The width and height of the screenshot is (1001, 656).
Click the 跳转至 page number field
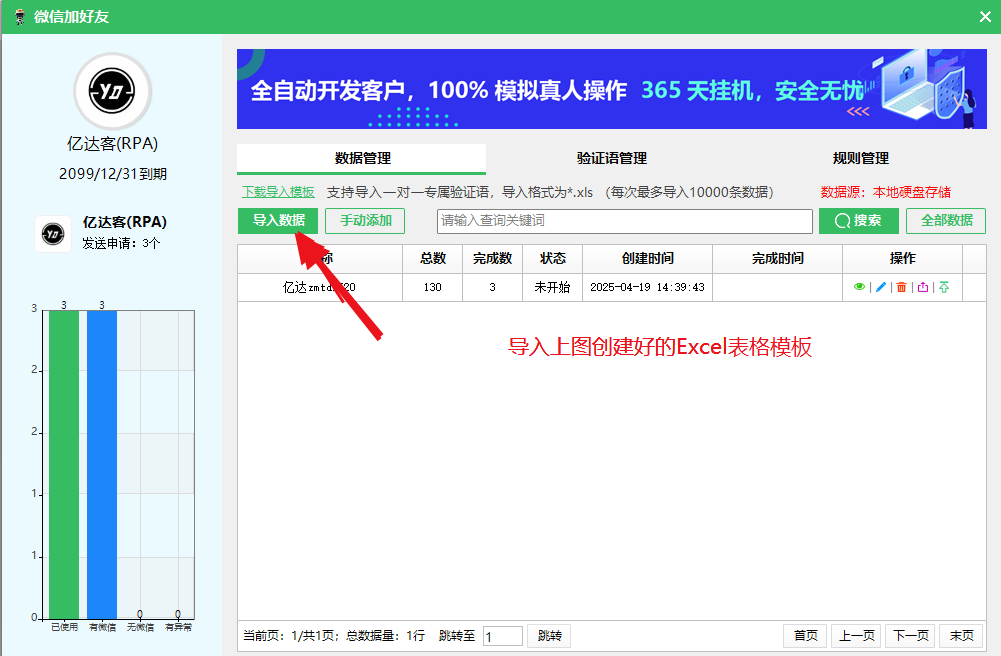point(502,636)
